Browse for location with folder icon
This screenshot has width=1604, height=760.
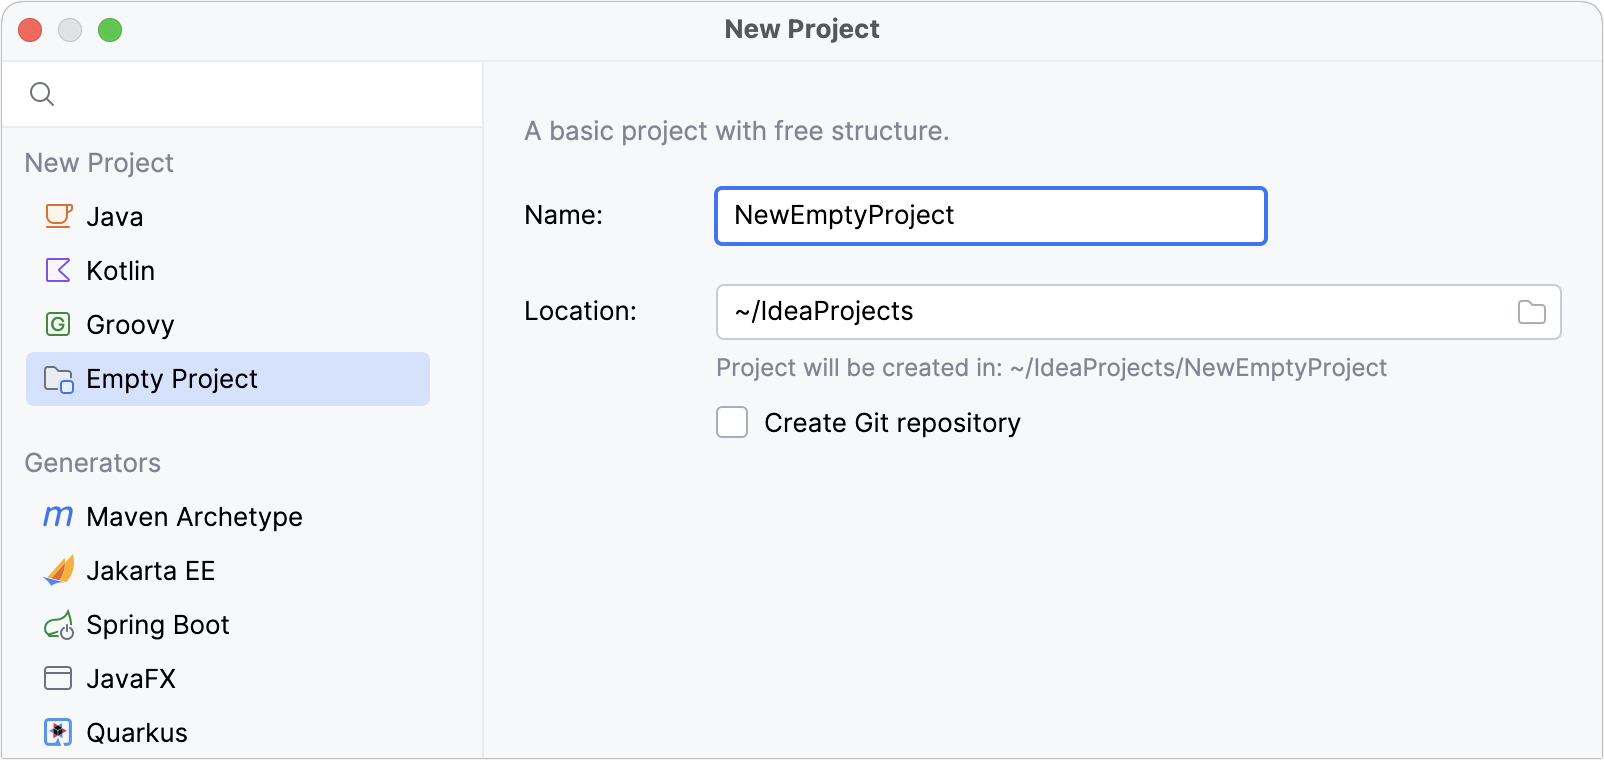[1531, 312]
